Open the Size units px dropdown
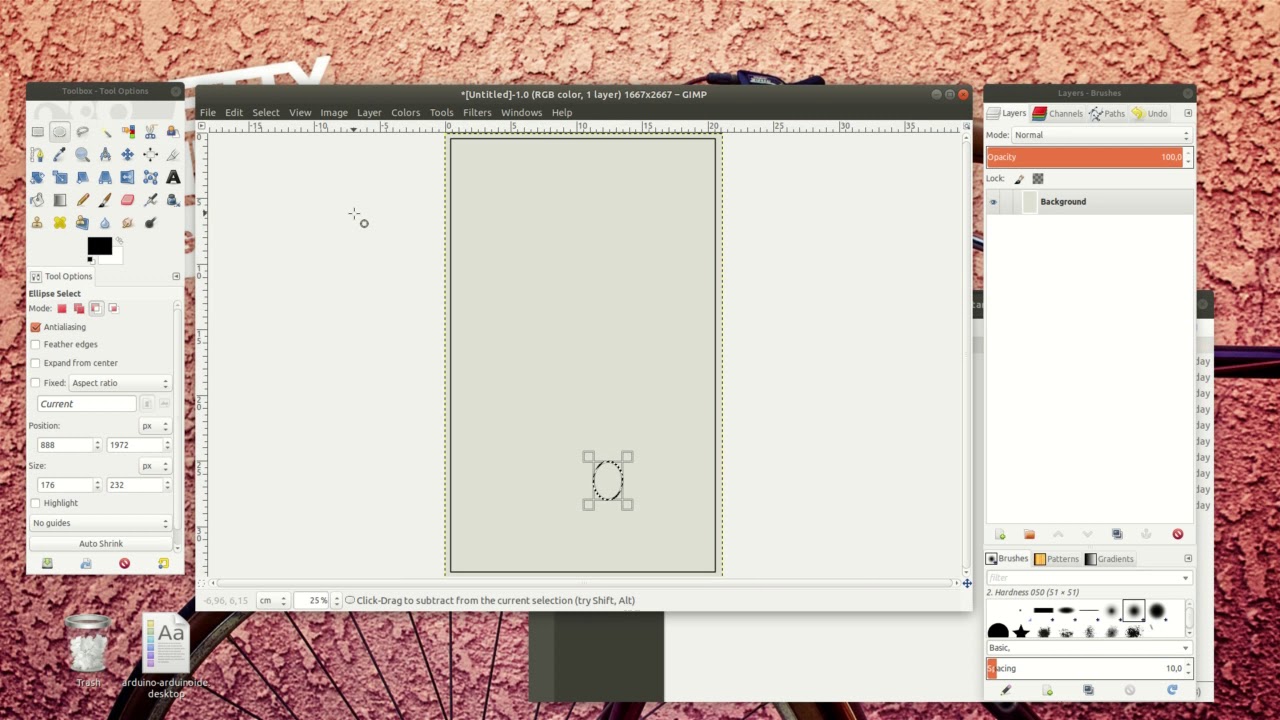 (x=155, y=466)
